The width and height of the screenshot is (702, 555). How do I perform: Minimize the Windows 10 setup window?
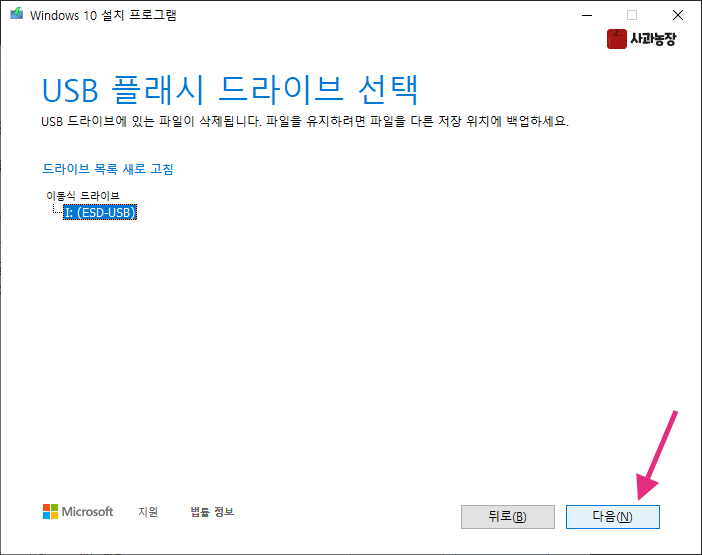[x=587, y=15]
